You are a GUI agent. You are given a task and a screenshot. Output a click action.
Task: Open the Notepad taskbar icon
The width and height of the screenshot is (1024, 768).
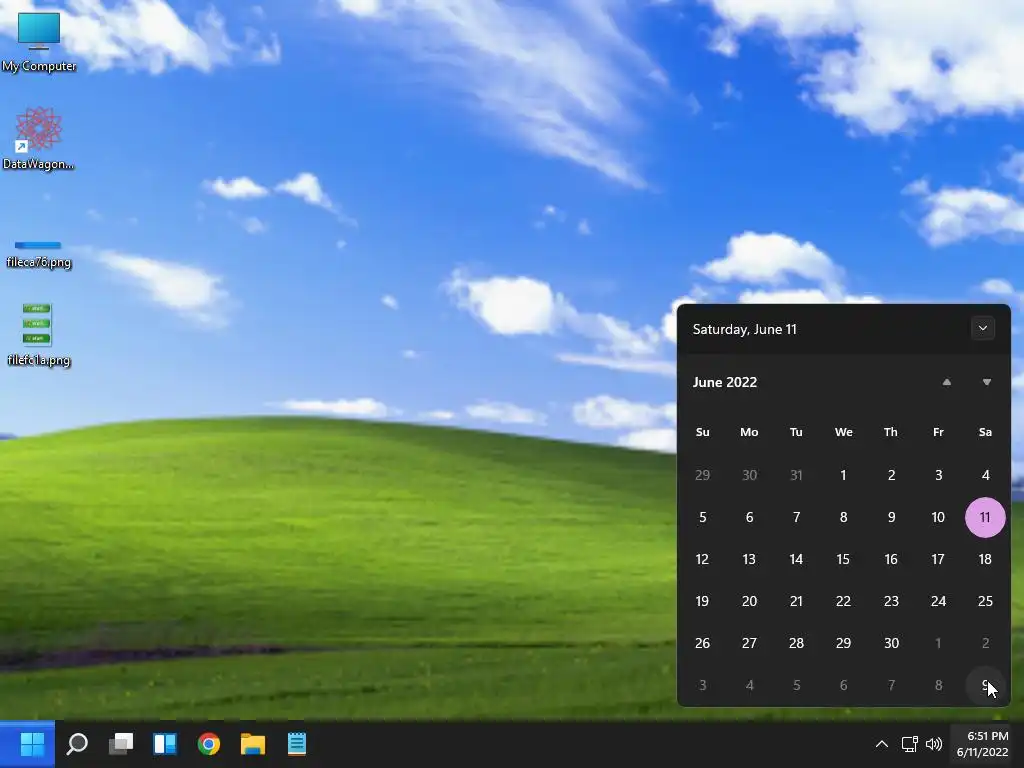296,744
